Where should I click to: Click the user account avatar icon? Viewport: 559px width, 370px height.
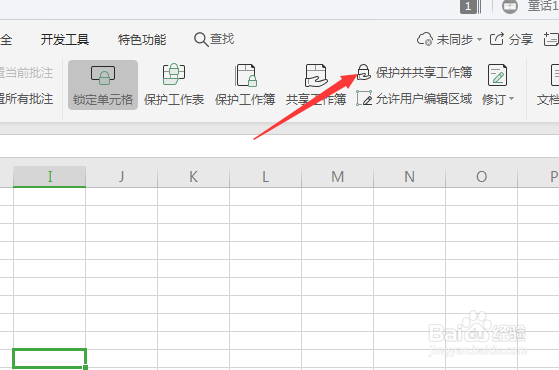tap(510, 6)
